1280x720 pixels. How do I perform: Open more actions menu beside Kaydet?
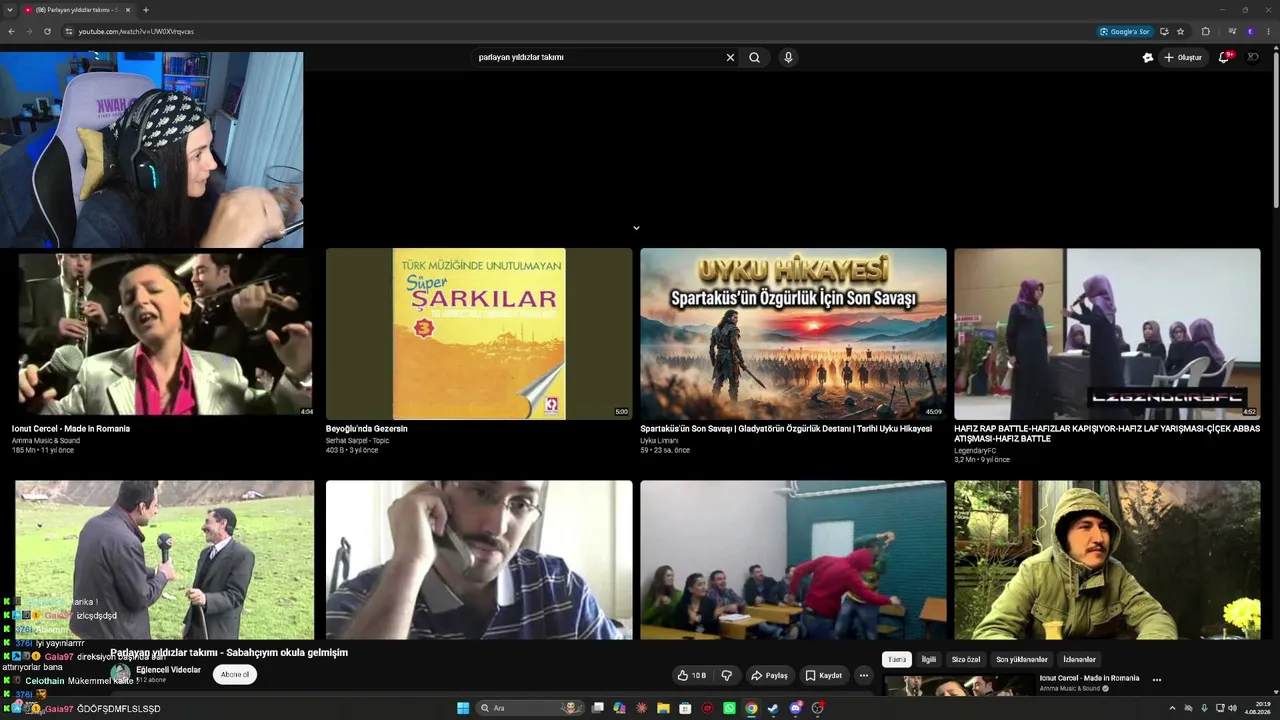pyautogui.click(x=864, y=675)
